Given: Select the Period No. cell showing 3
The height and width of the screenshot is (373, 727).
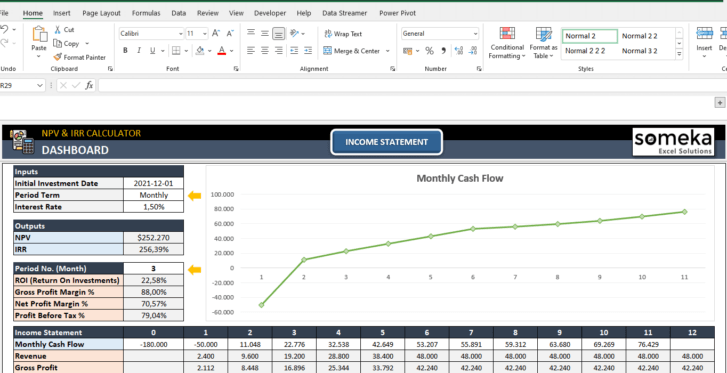Looking at the screenshot, I should [x=153, y=269].
